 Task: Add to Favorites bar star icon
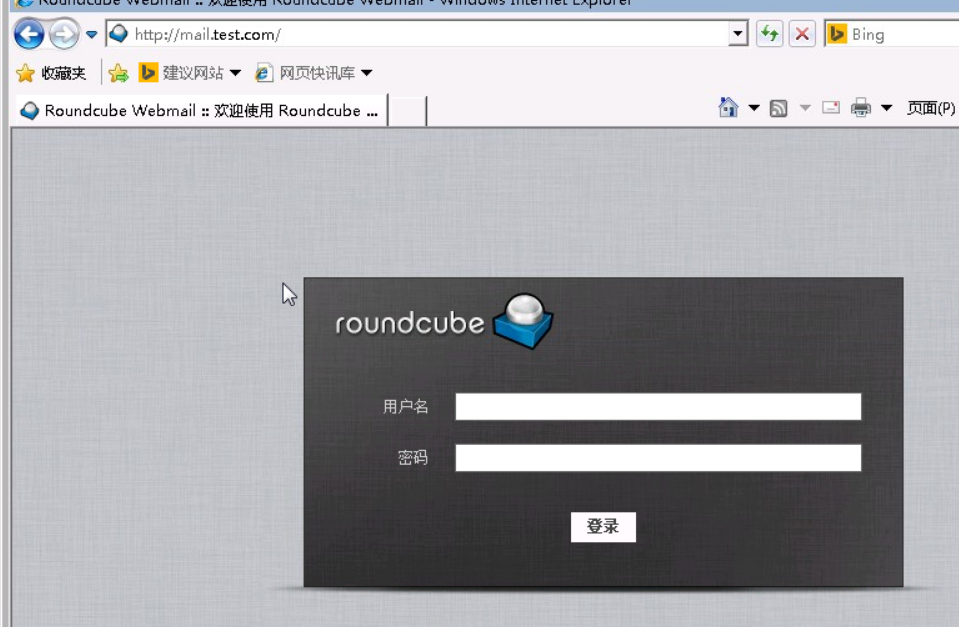tap(118, 73)
